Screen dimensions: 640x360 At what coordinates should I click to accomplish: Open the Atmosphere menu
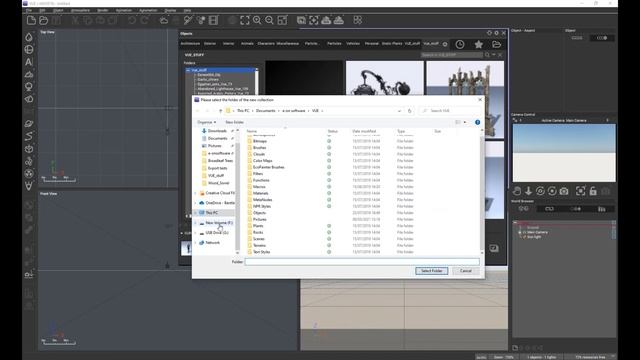(80, 10)
